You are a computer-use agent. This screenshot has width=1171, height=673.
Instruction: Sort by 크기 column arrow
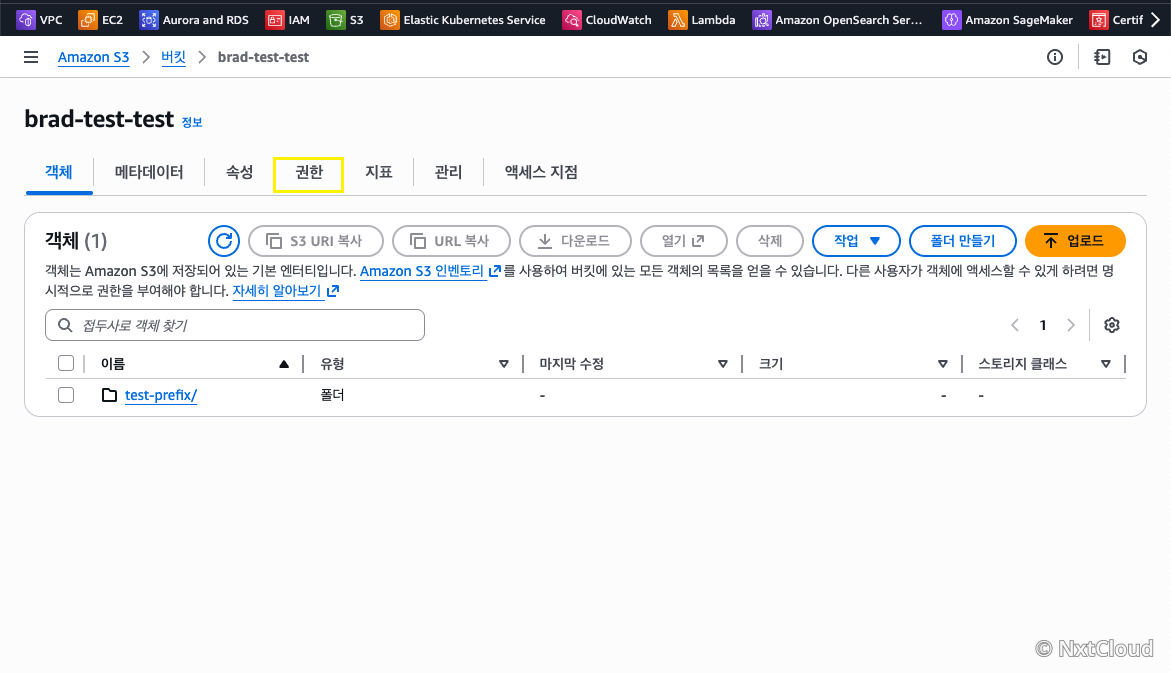pyautogui.click(x=942, y=364)
